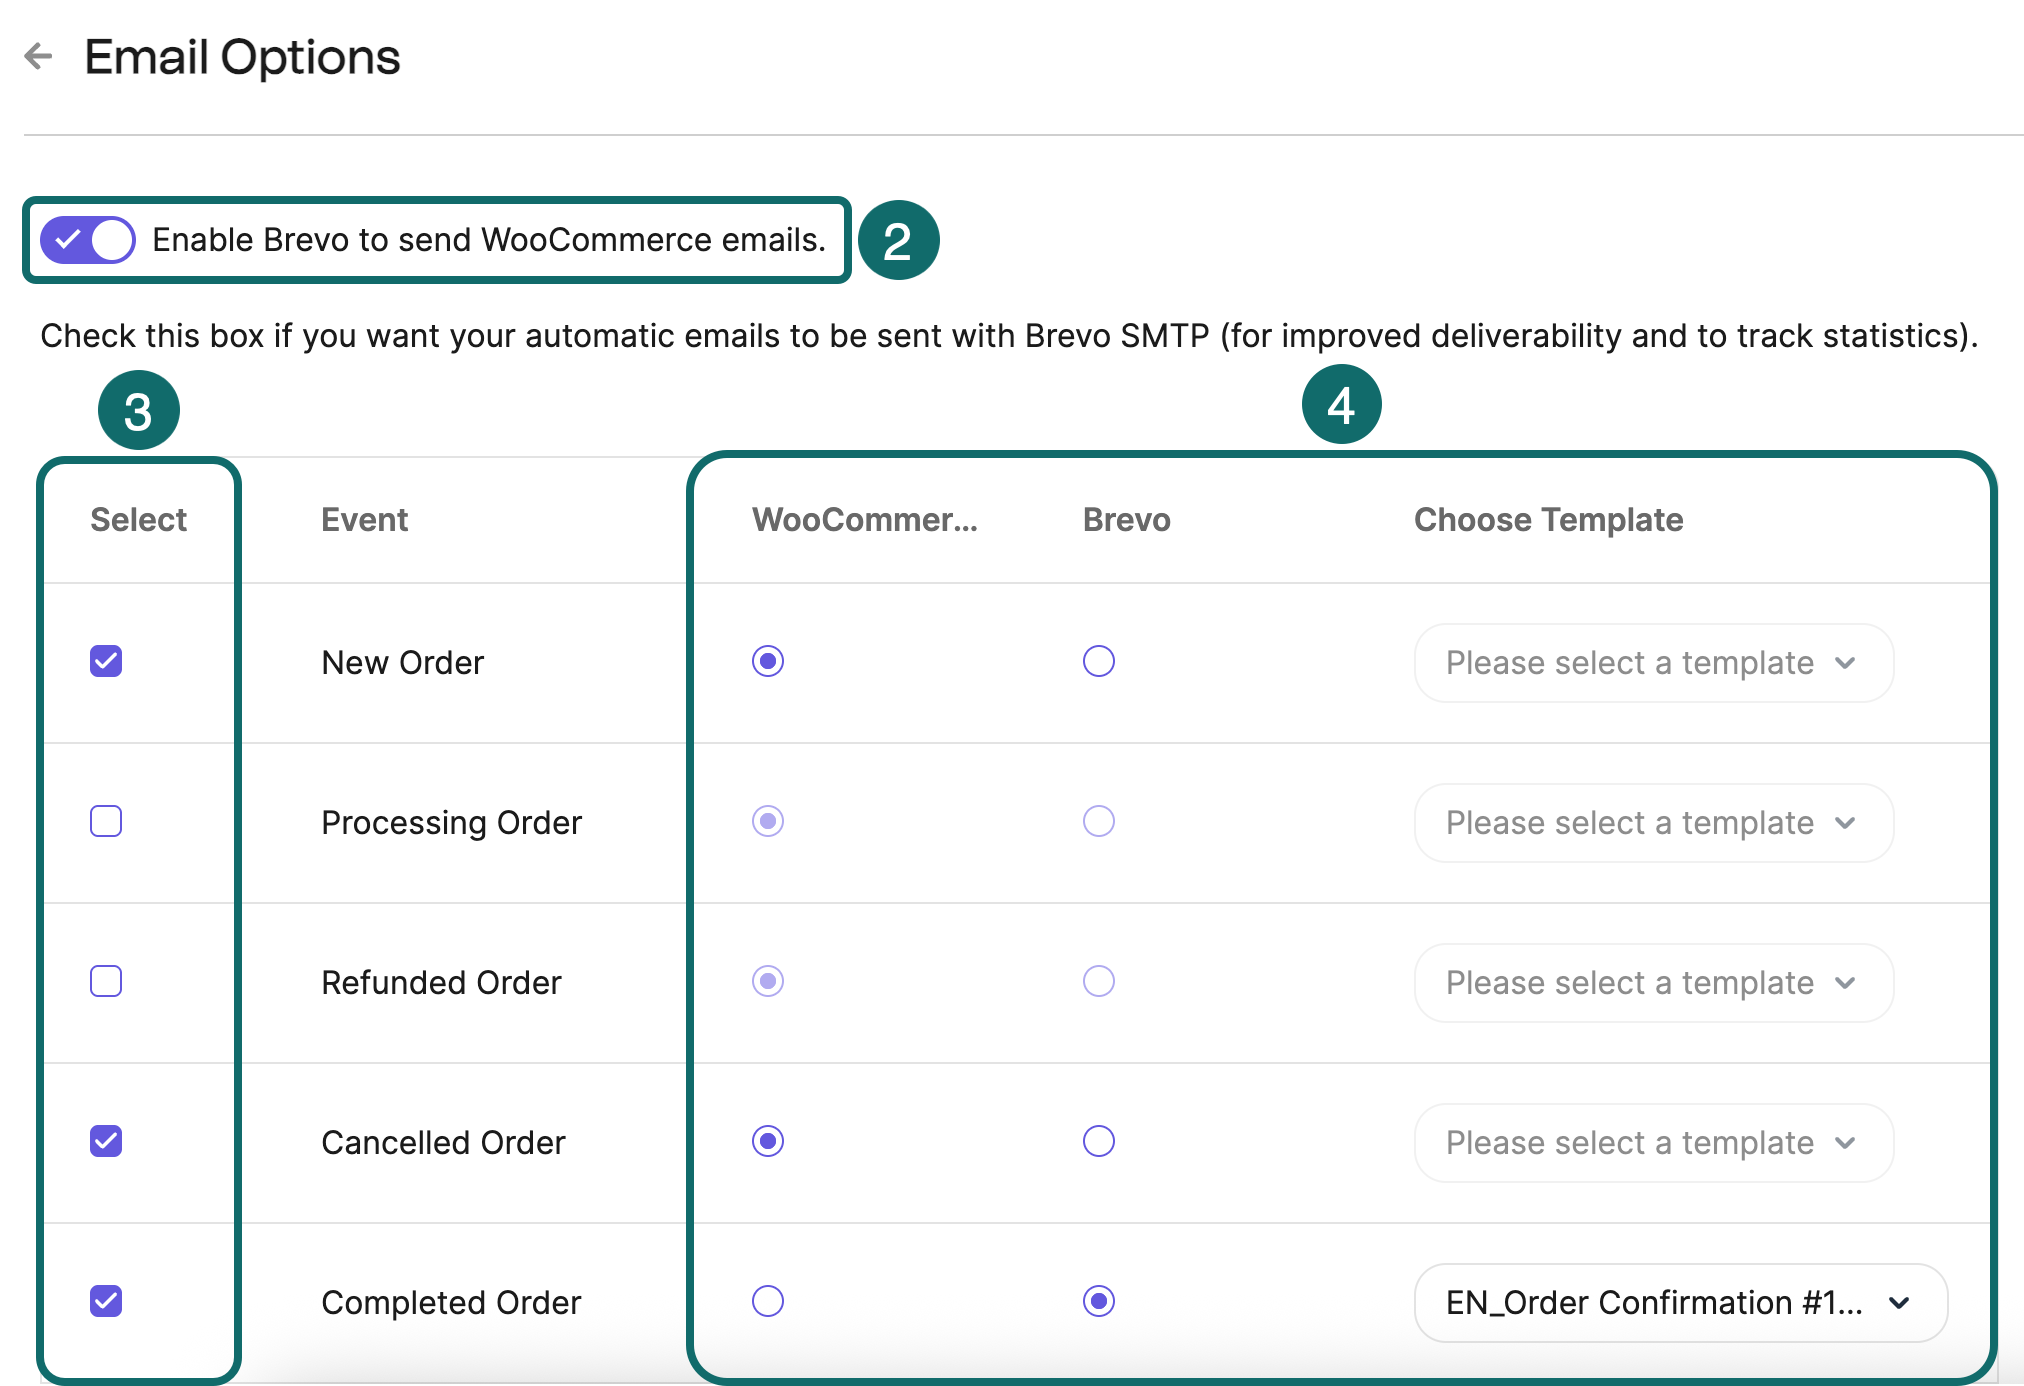Select Brevo radio for Cancelled Order

pyautogui.click(x=1098, y=1141)
